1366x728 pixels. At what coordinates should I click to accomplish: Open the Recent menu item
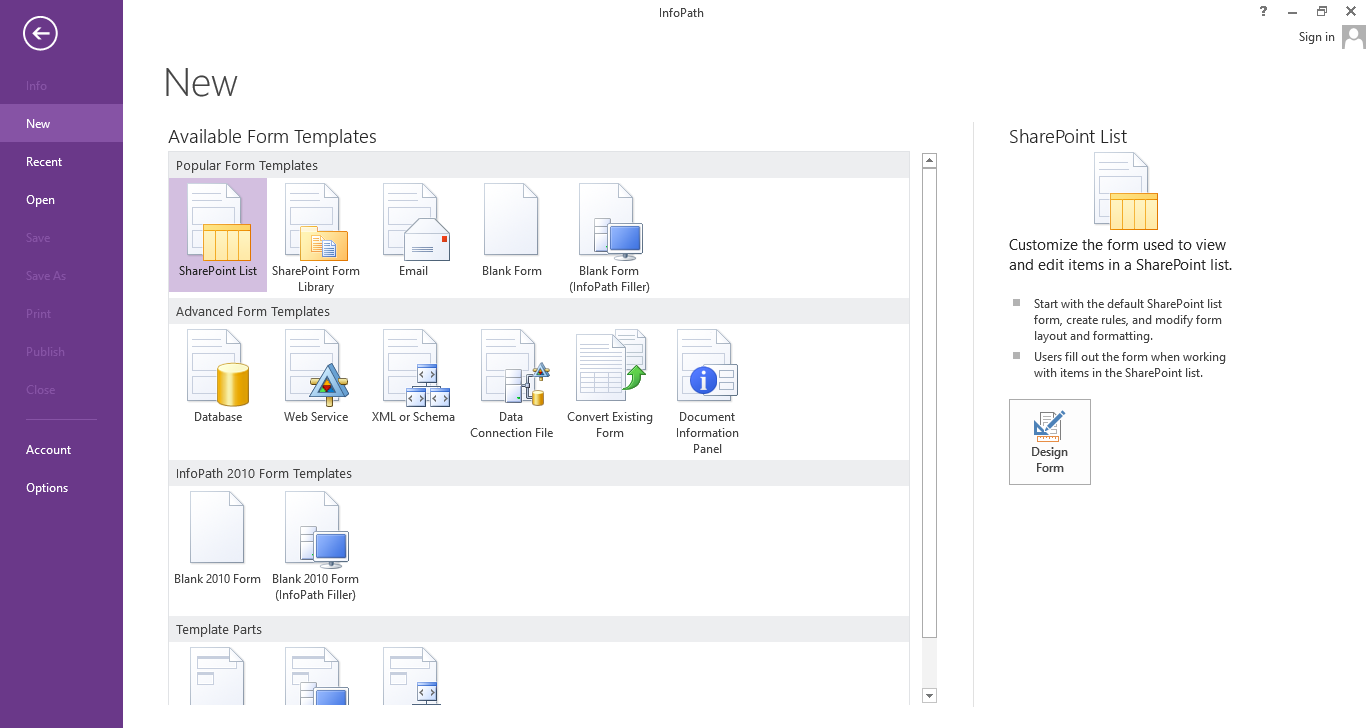coord(44,162)
